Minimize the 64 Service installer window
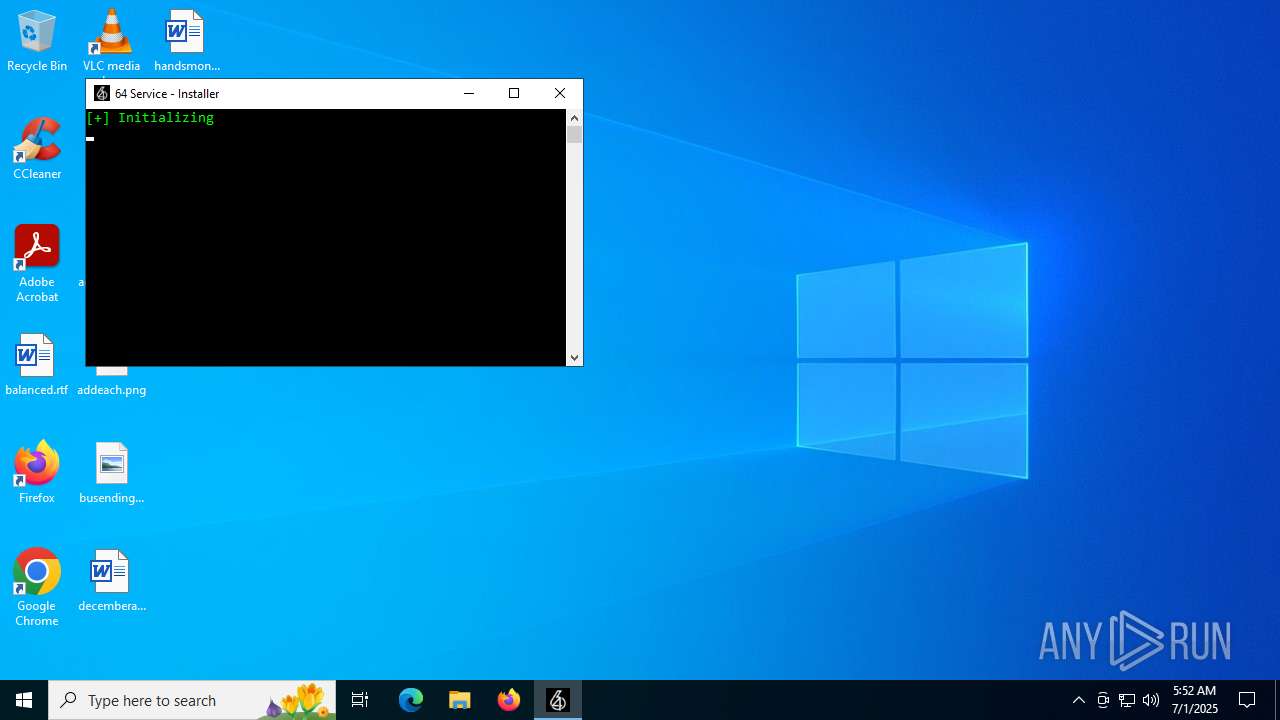The image size is (1280, 720). (x=468, y=93)
